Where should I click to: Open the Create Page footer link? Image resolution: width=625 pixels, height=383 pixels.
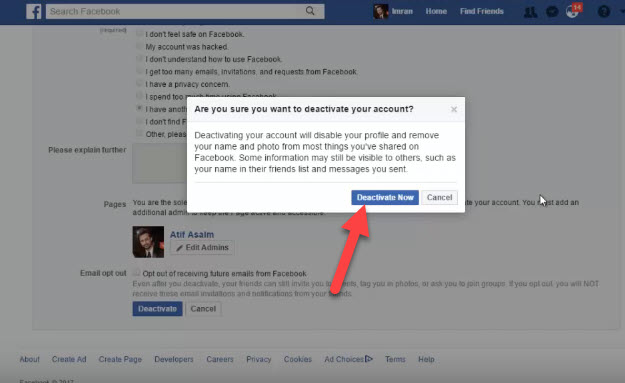coord(120,359)
